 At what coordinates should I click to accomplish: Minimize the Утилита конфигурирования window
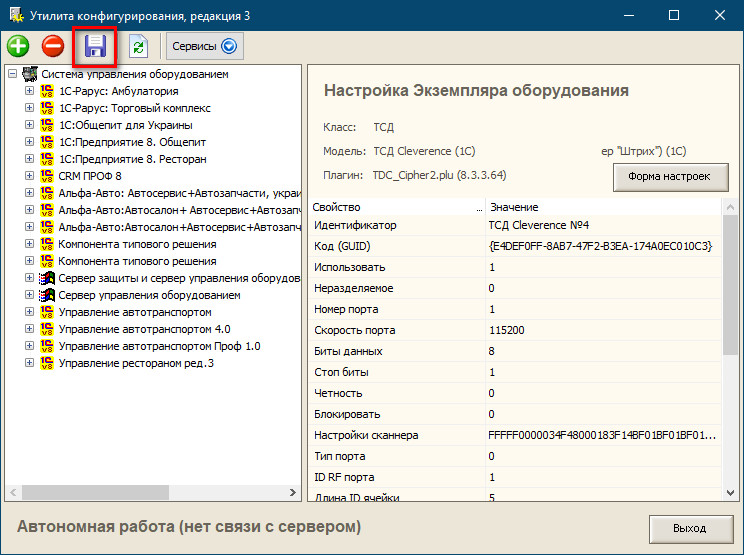[x=629, y=15]
